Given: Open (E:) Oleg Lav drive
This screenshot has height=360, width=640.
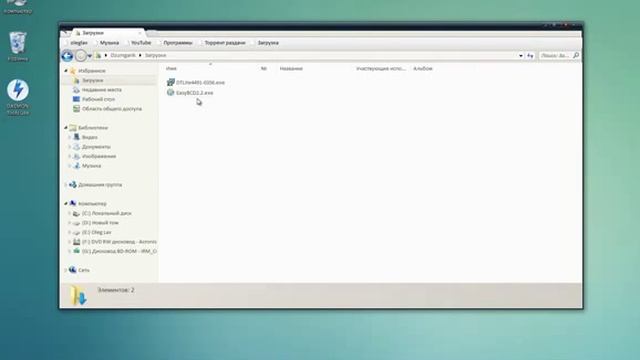Looking at the screenshot, I should (x=97, y=232).
